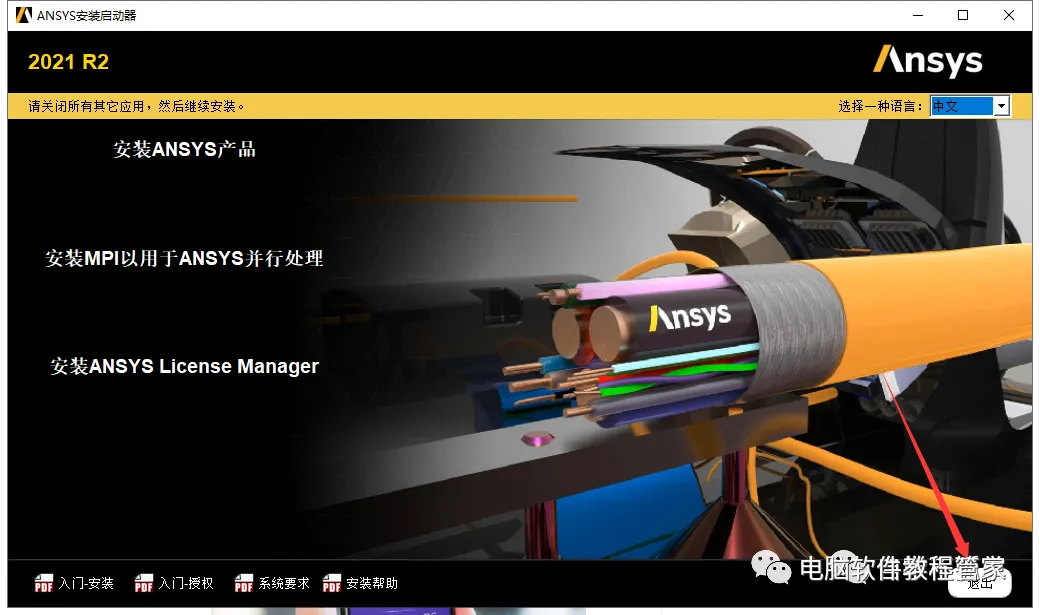Open the 入门-授权 PDF icon
Viewport: 1040px width, 615px height.
[143, 583]
